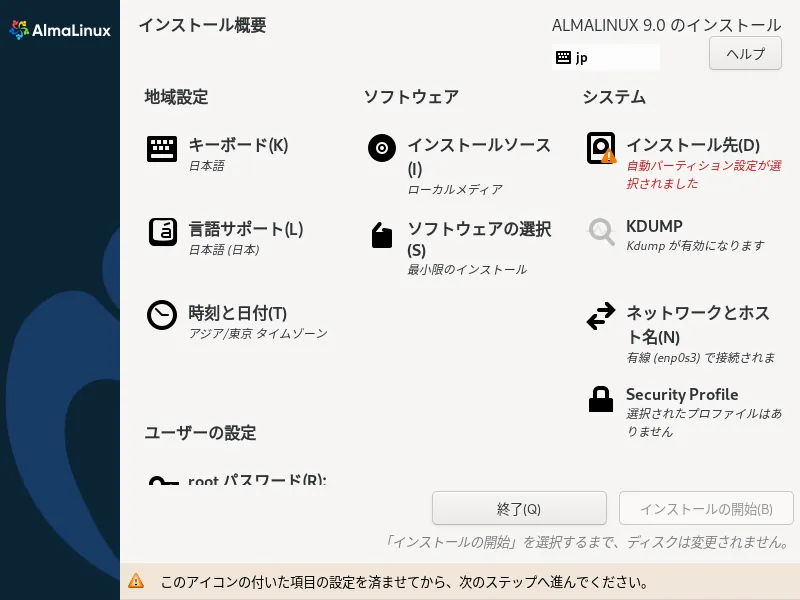Click the Kdump が有効になります text
800x600 pixels.
point(695,246)
